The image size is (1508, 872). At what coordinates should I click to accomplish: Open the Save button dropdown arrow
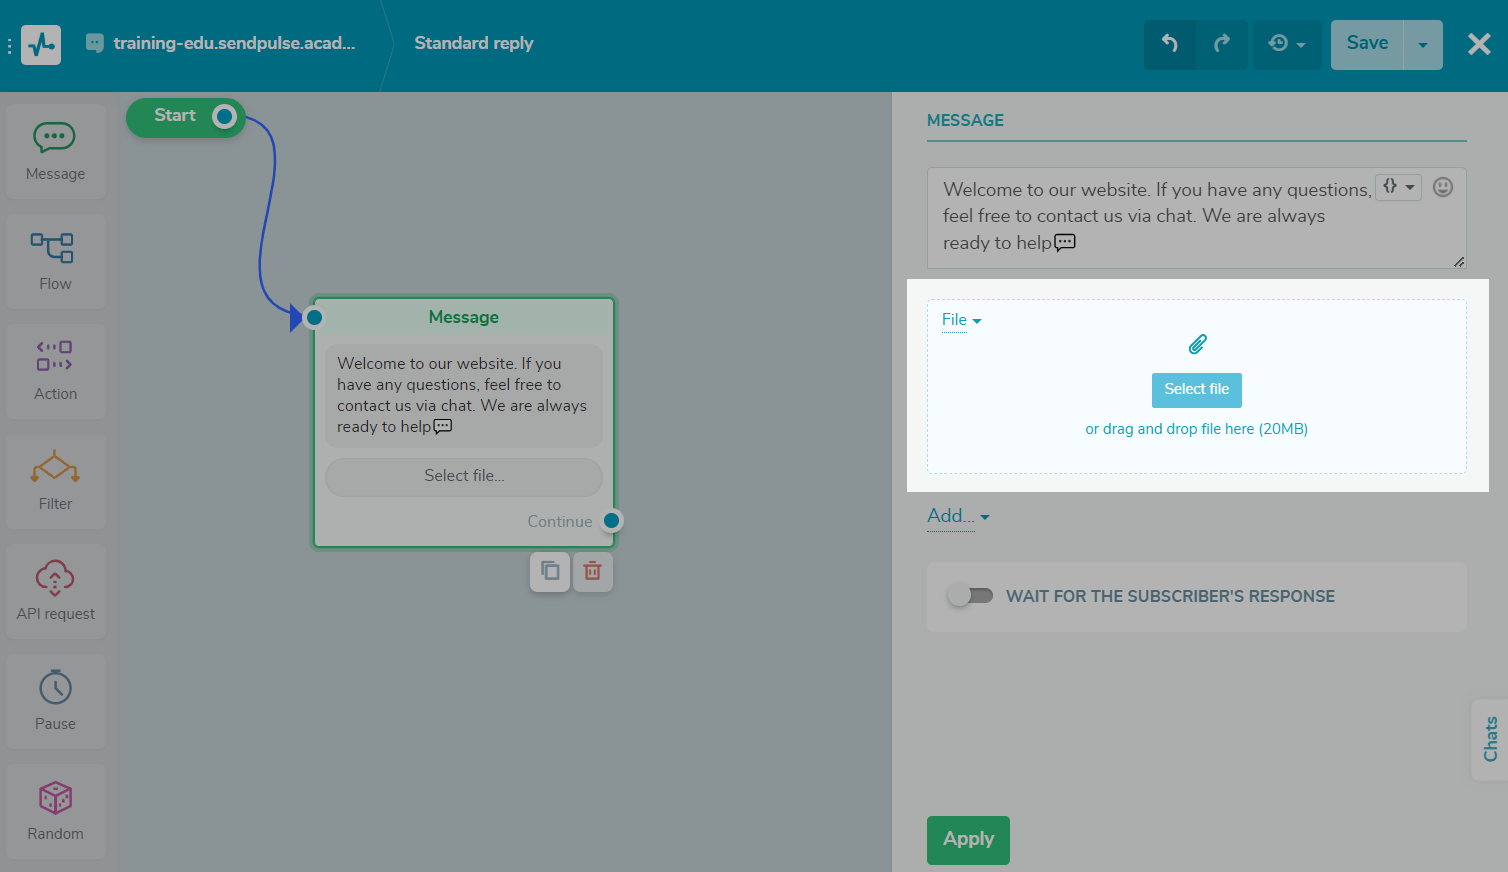pos(1423,44)
